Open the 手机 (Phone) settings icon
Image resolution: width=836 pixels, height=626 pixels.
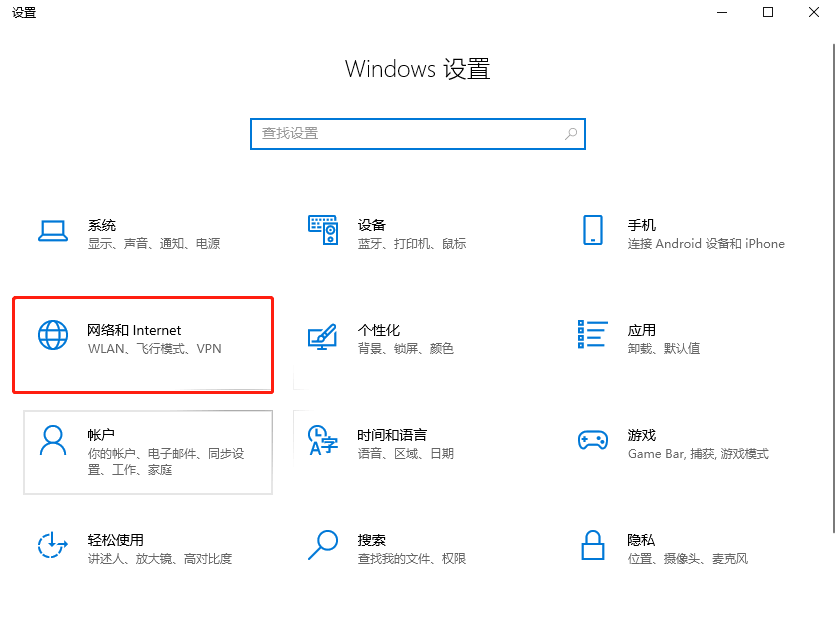(593, 231)
